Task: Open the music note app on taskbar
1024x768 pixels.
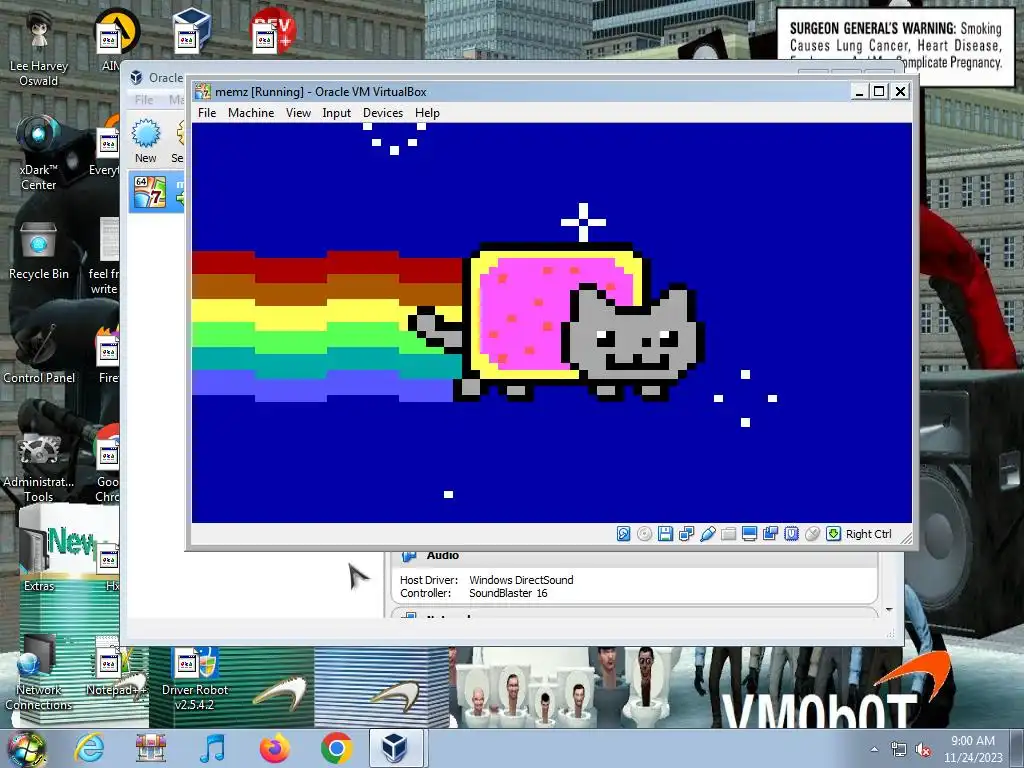Action: coord(212,748)
